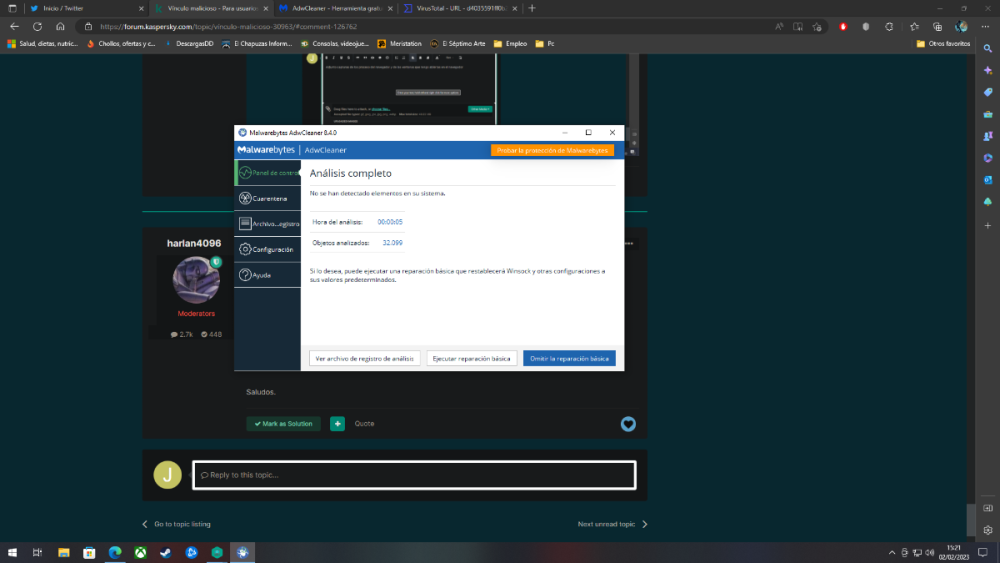This screenshot has width=1000, height=563.
Task: Open the Archivos de registro sidebar item
Action: (267, 224)
